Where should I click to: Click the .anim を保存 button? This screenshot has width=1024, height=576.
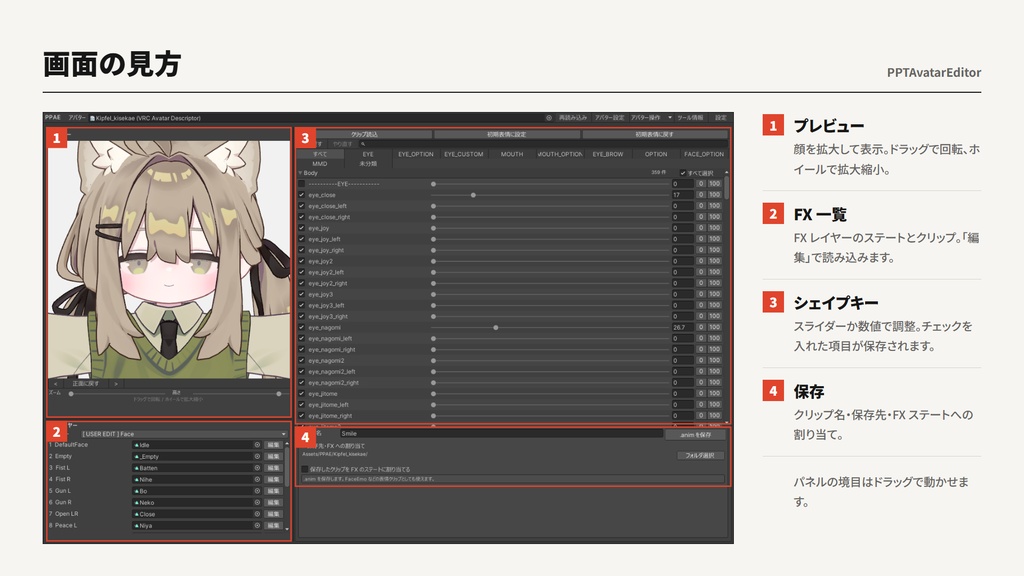point(695,434)
